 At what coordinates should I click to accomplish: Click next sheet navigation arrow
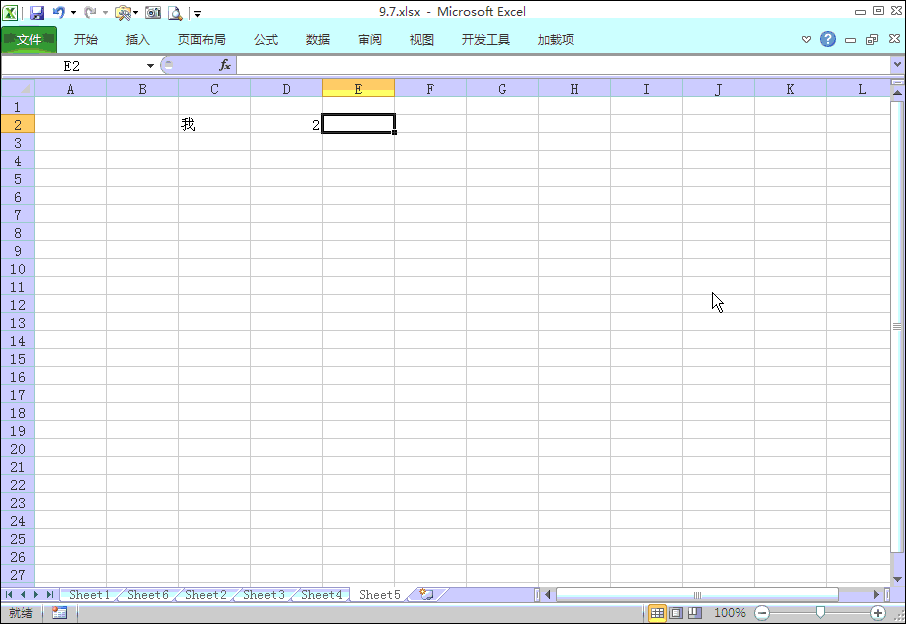tap(36, 595)
